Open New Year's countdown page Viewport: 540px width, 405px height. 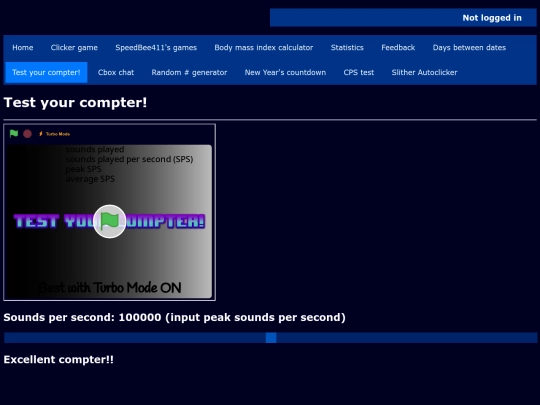click(285, 72)
